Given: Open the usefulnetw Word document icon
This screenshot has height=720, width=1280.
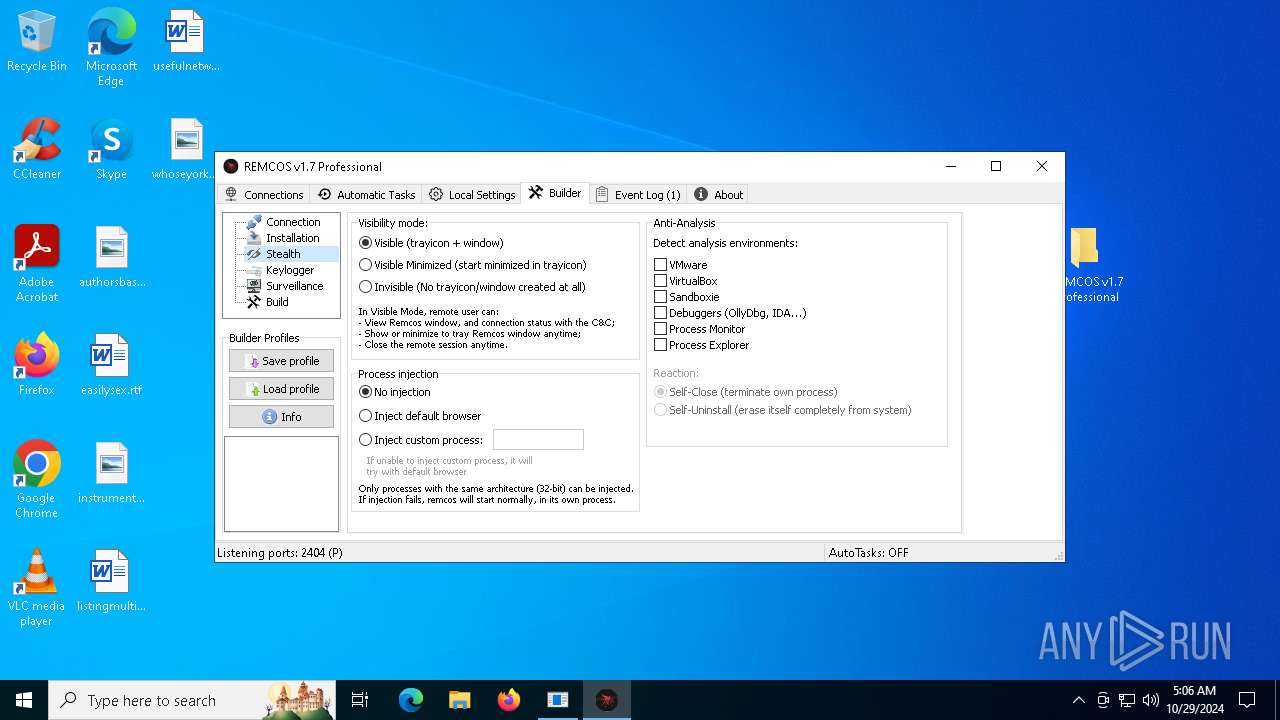Looking at the screenshot, I should point(186,42).
